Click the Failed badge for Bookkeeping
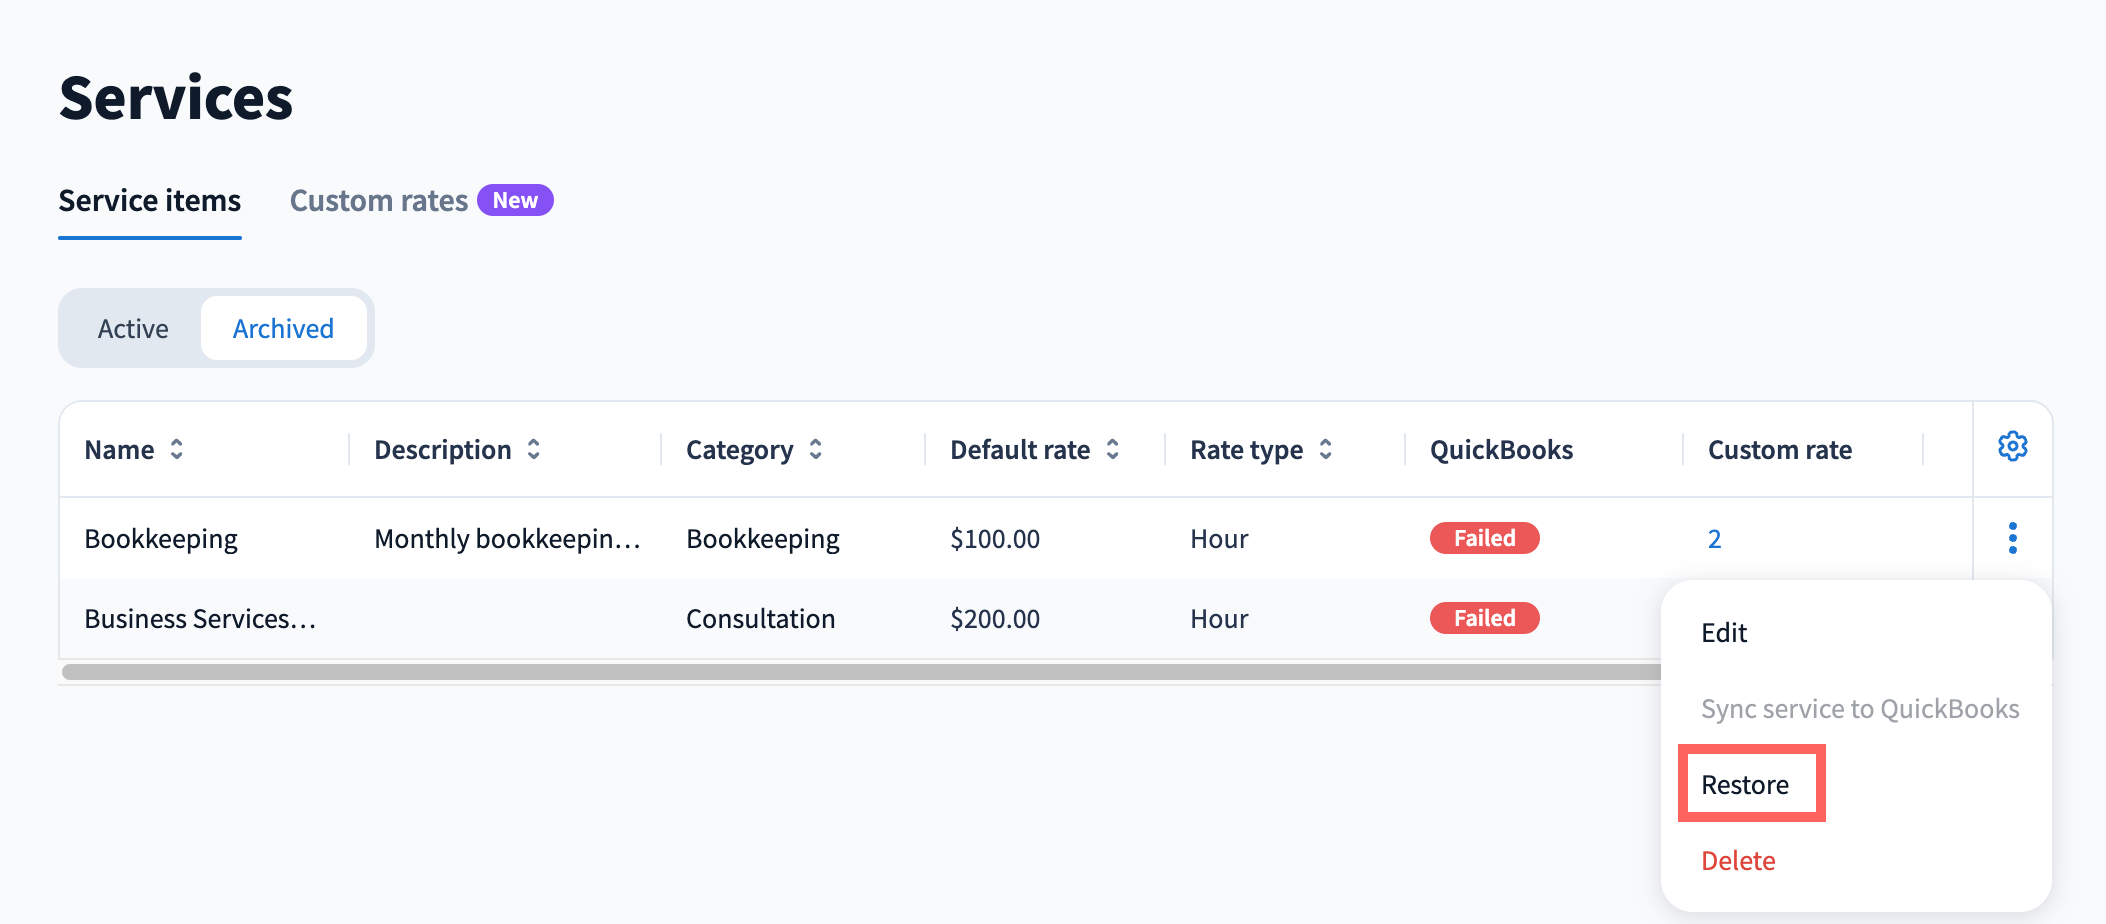This screenshot has height=924, width=2106. click(1484, 538)
